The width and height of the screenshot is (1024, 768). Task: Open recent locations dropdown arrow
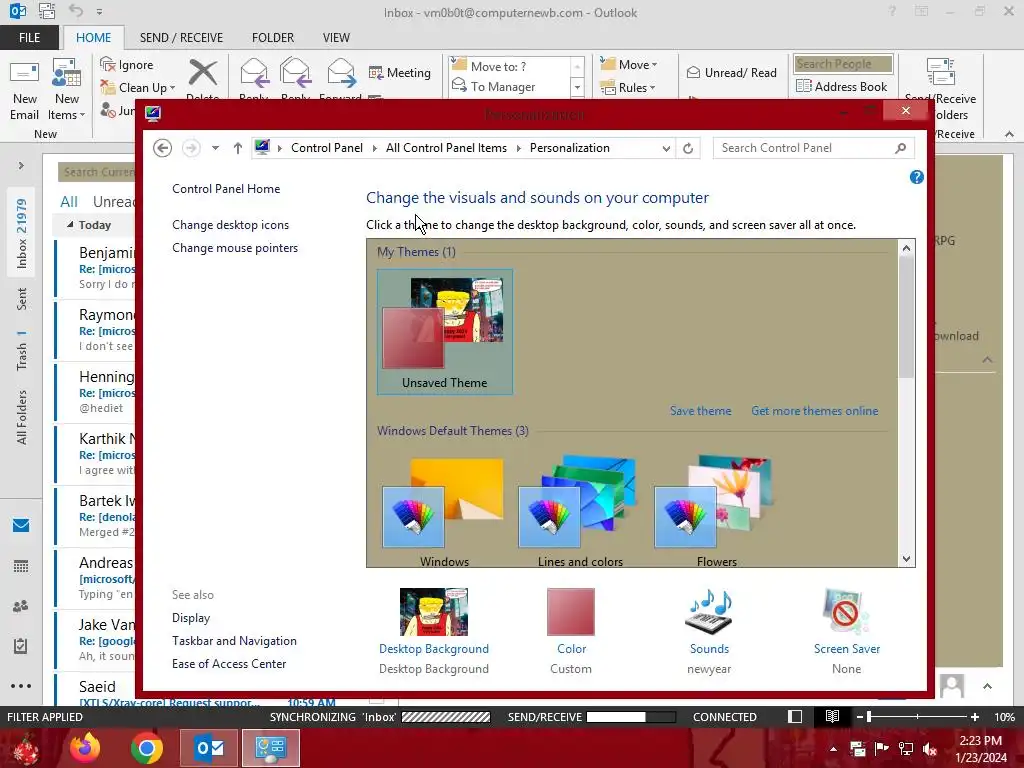(215, 148)
